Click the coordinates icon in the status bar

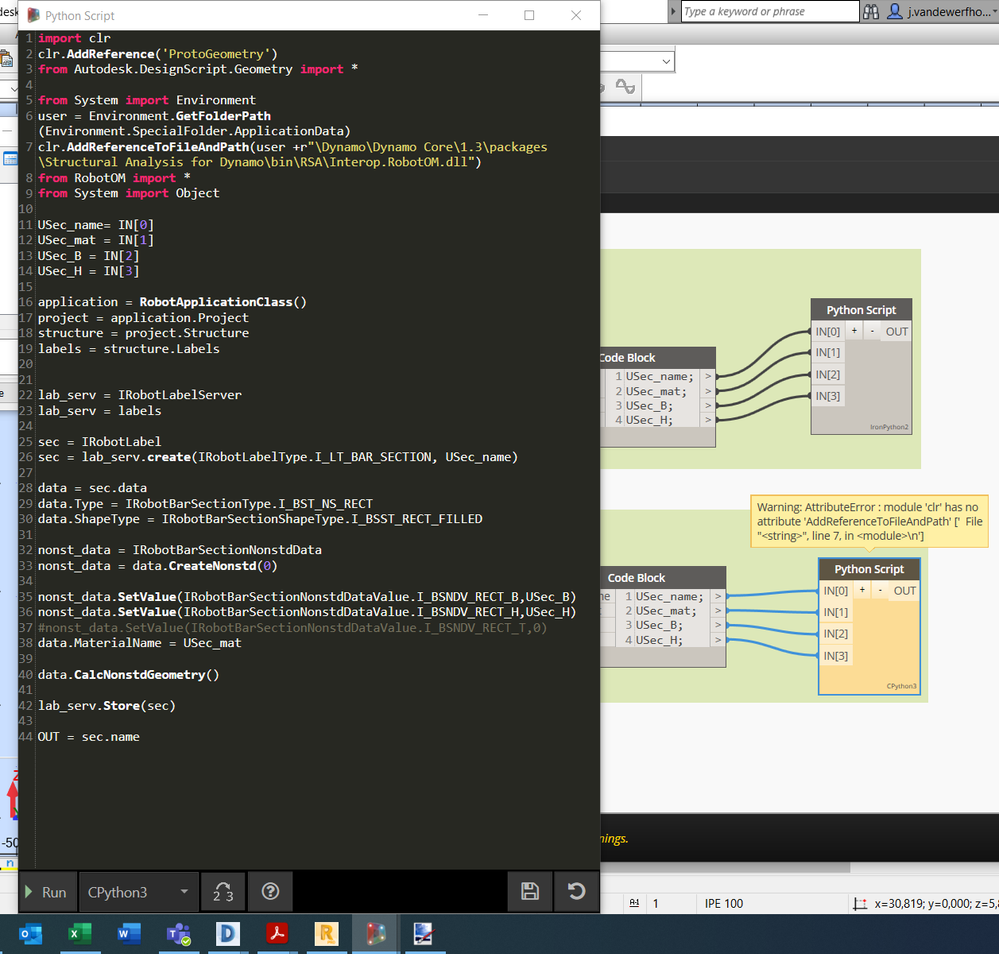pos(859,904)
